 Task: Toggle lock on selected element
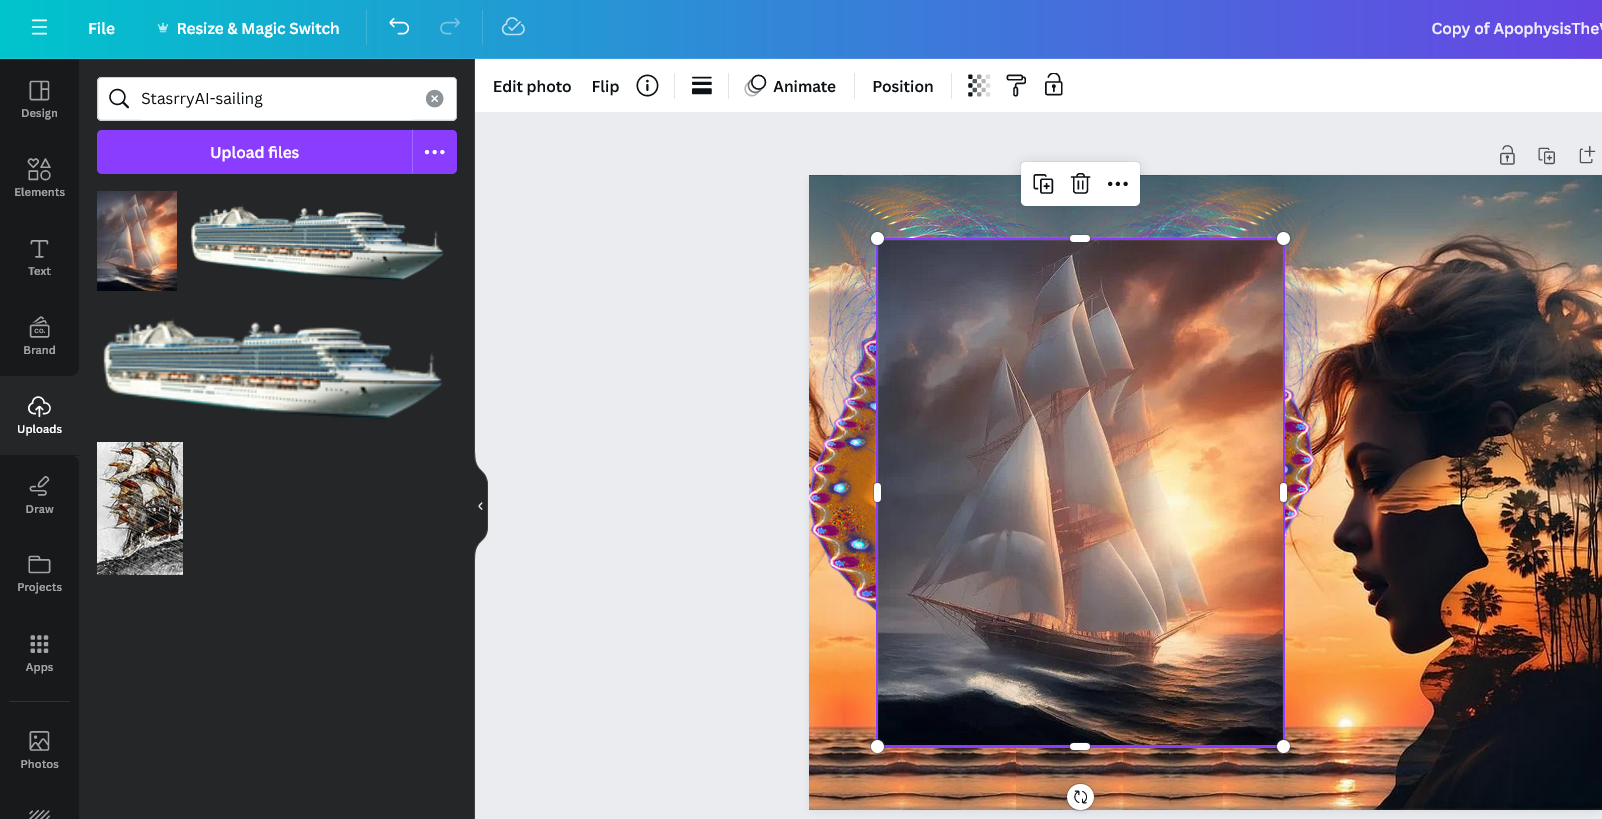[x=1054, y=85]
